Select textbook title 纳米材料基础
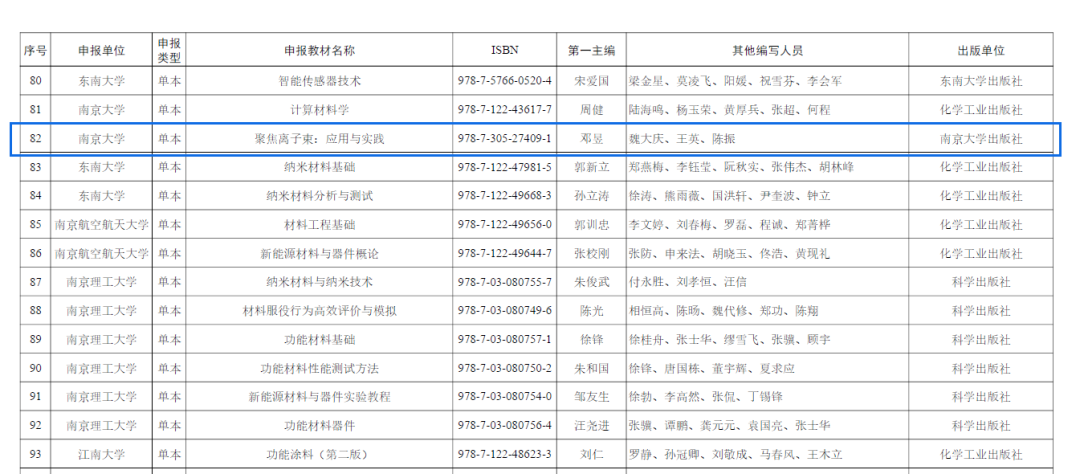This screenshot has width=1080, height=474. click(x=320, y=167)
